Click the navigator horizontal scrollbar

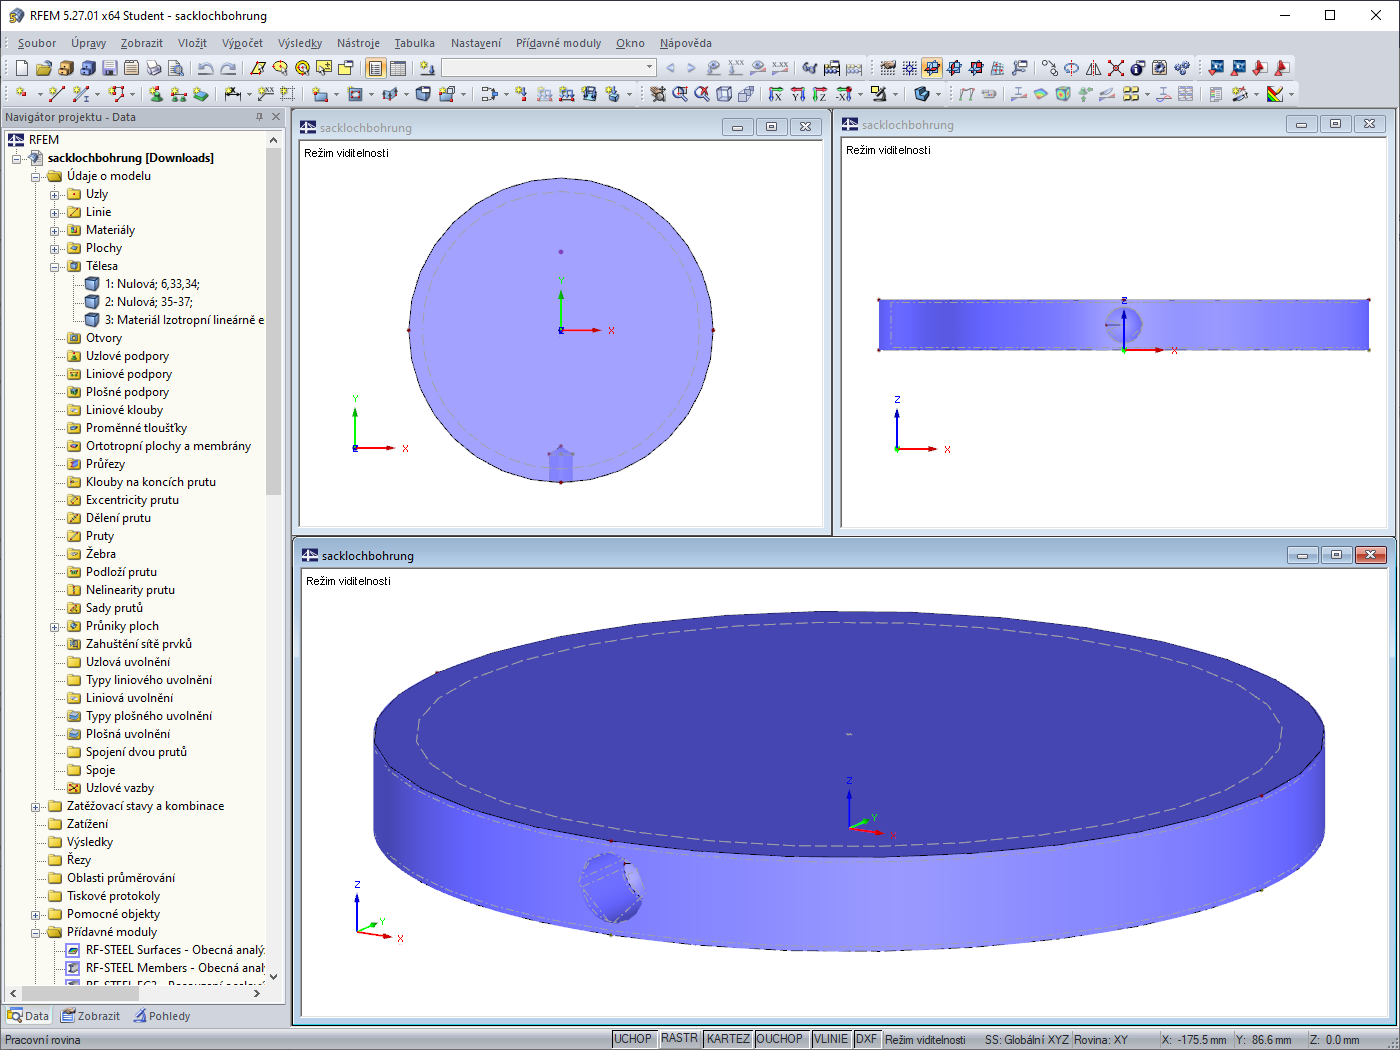coord(80,993)
